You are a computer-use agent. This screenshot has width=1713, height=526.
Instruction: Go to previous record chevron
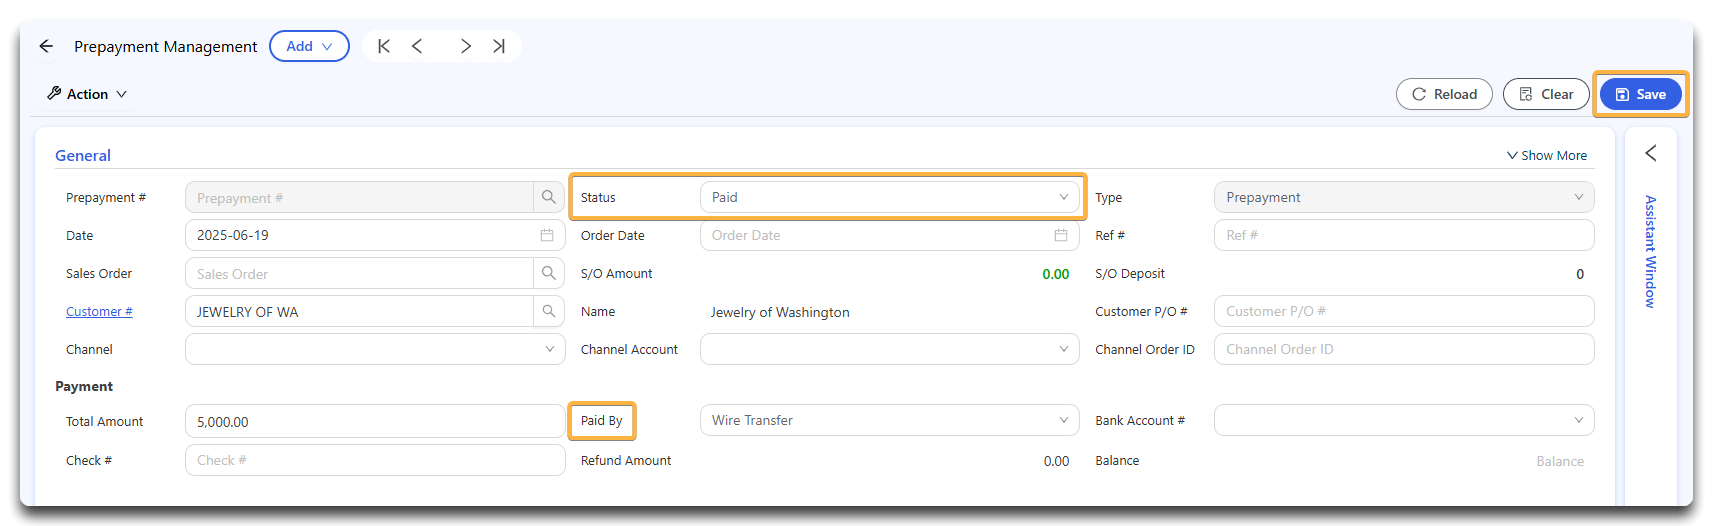point(417,46)
